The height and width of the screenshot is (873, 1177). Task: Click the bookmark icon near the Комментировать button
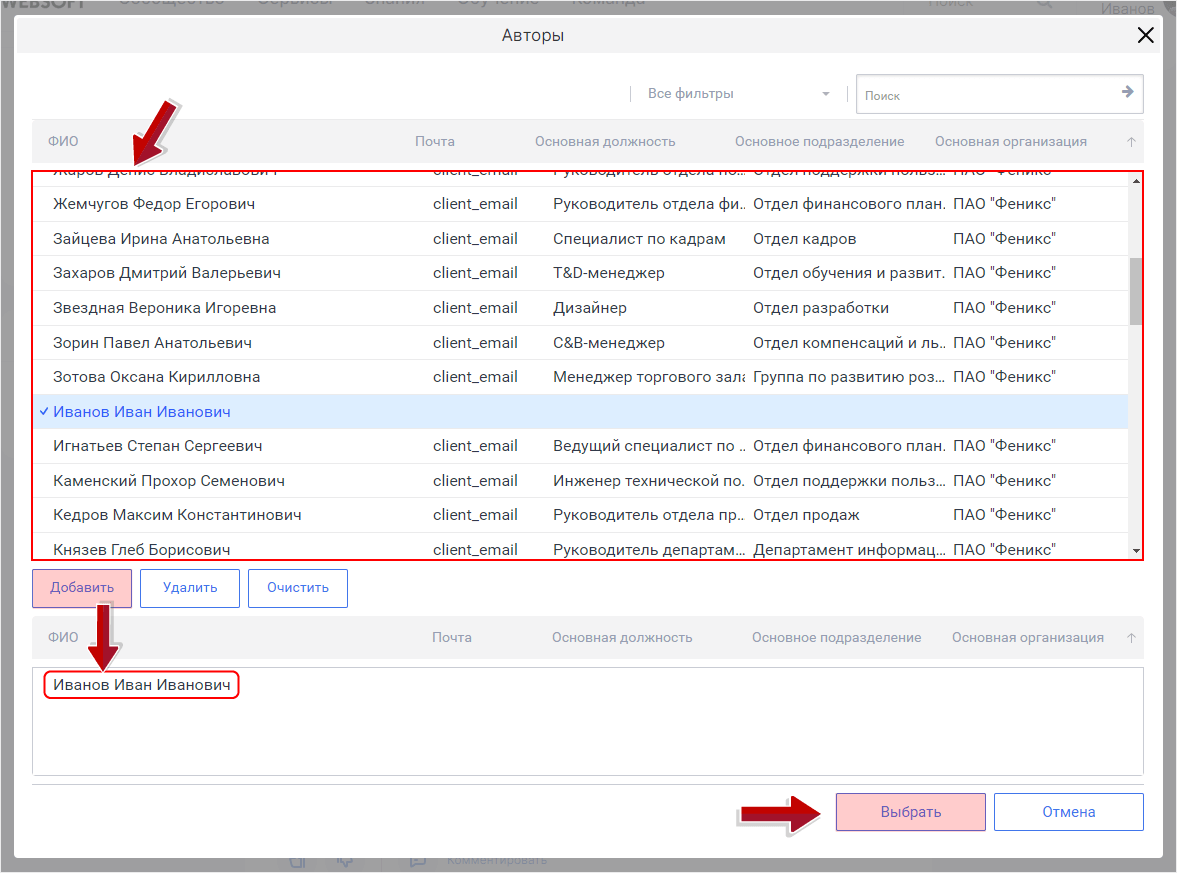(x=297, y=860)
